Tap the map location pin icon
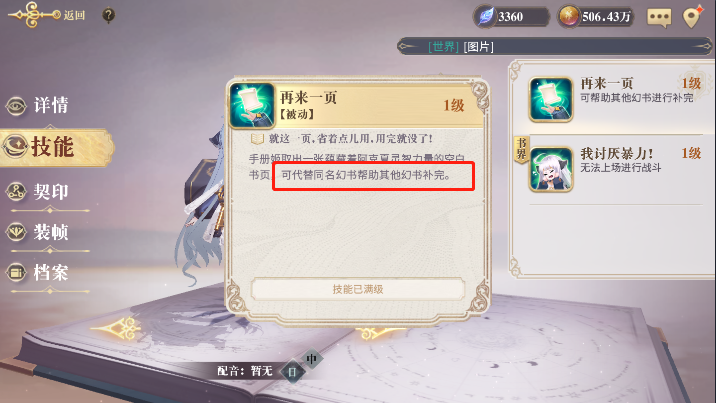The image size is (716, 403). (692, 17)
